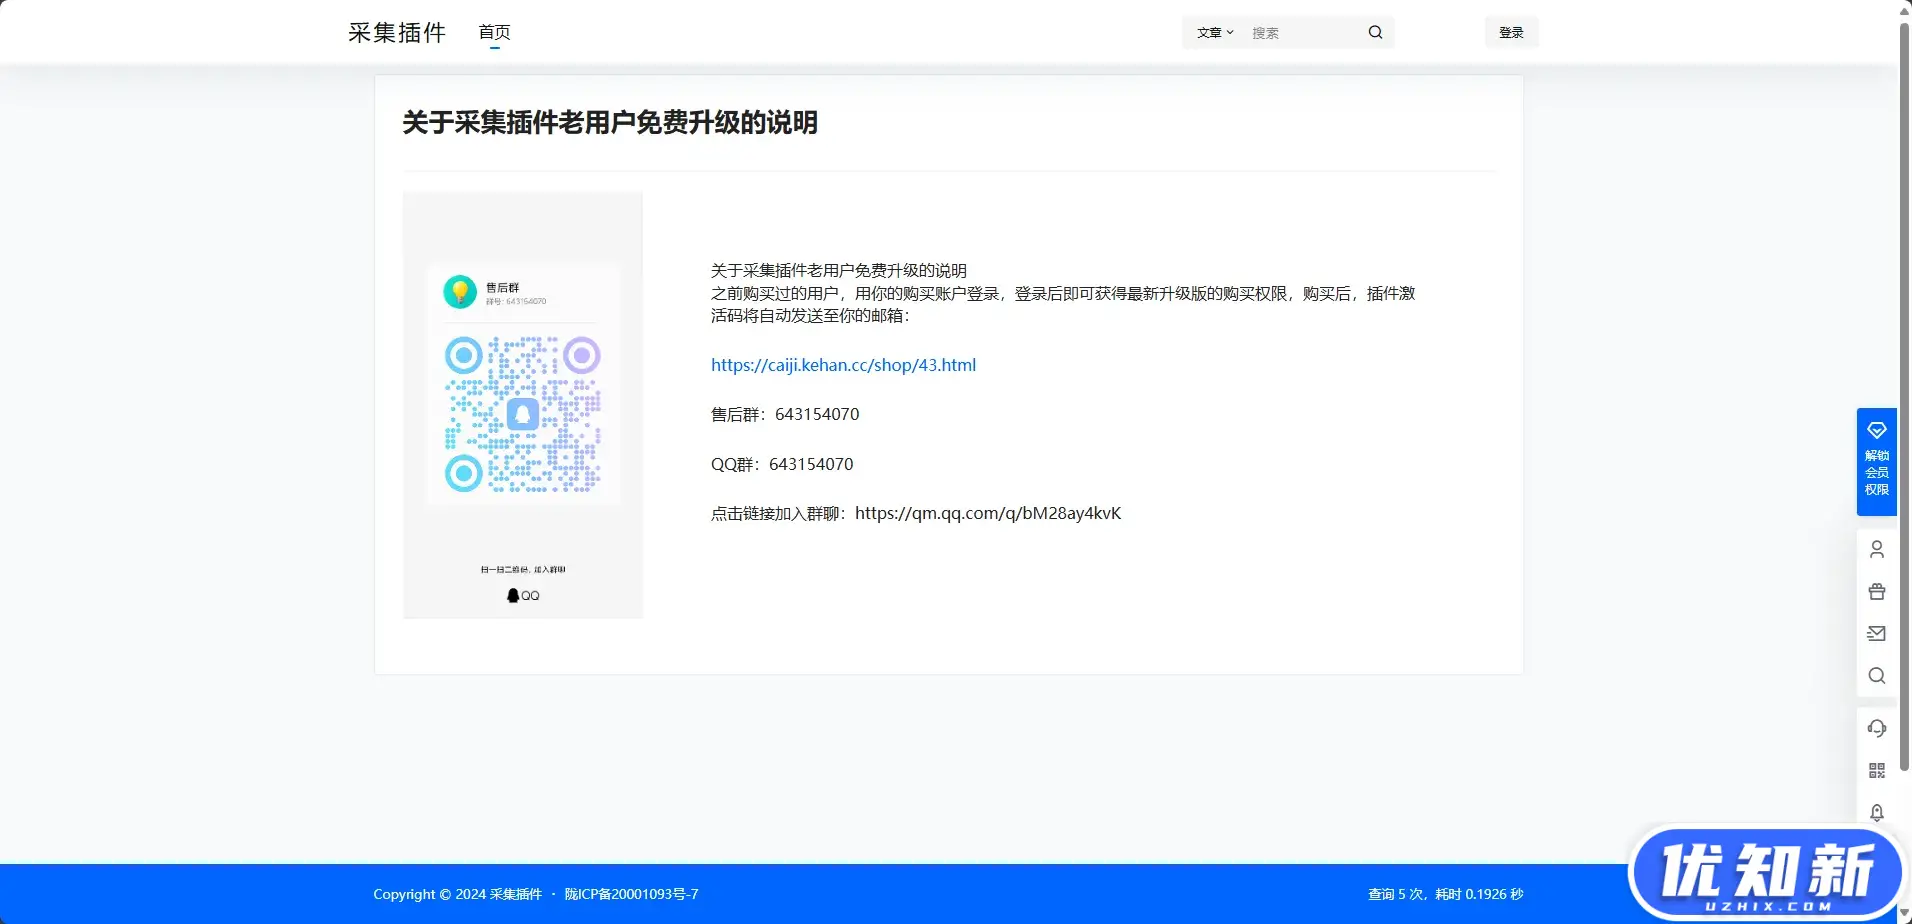Viewport: 1912px width, 924px height.
Task: Open the user profile icon in sidebar
Action: click(1877, 549)
